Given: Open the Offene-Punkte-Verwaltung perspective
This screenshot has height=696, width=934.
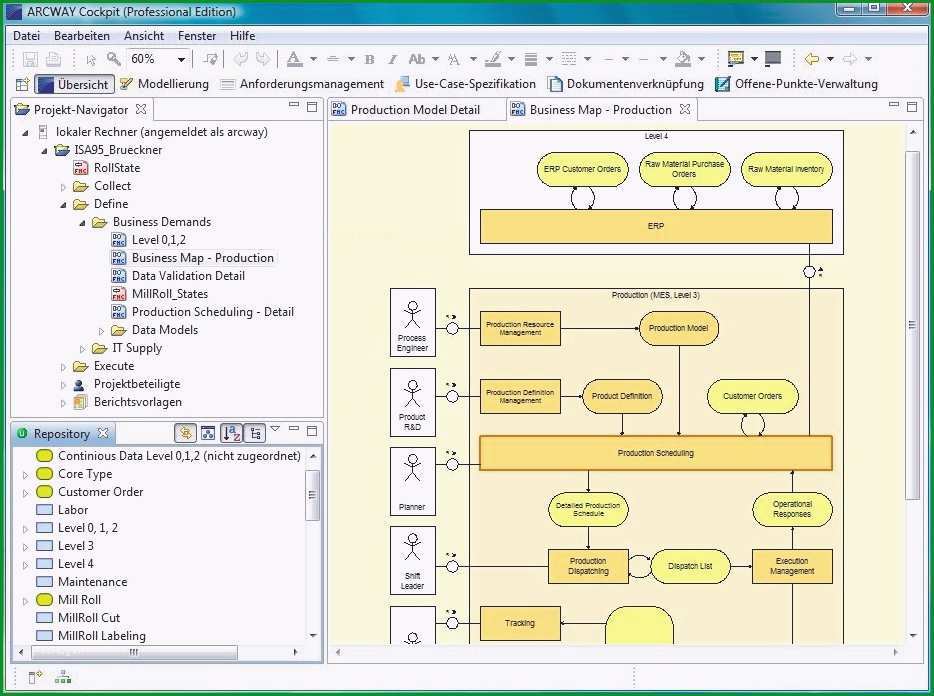Looking at the screenshot, I should tap(796, 84).
